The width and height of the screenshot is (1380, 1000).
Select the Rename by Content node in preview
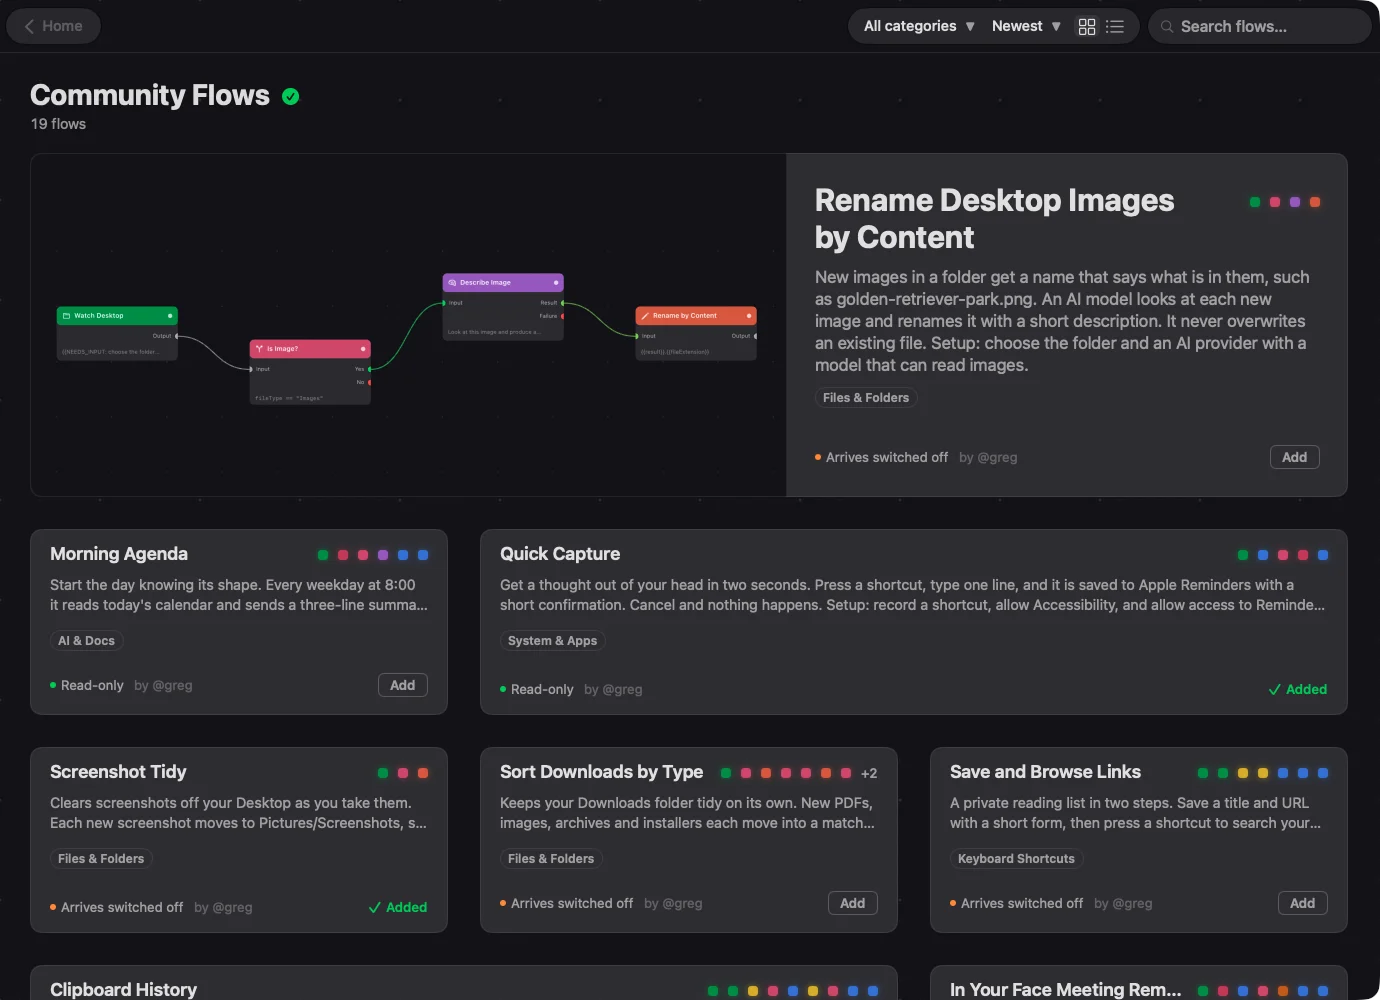(696, 333)
